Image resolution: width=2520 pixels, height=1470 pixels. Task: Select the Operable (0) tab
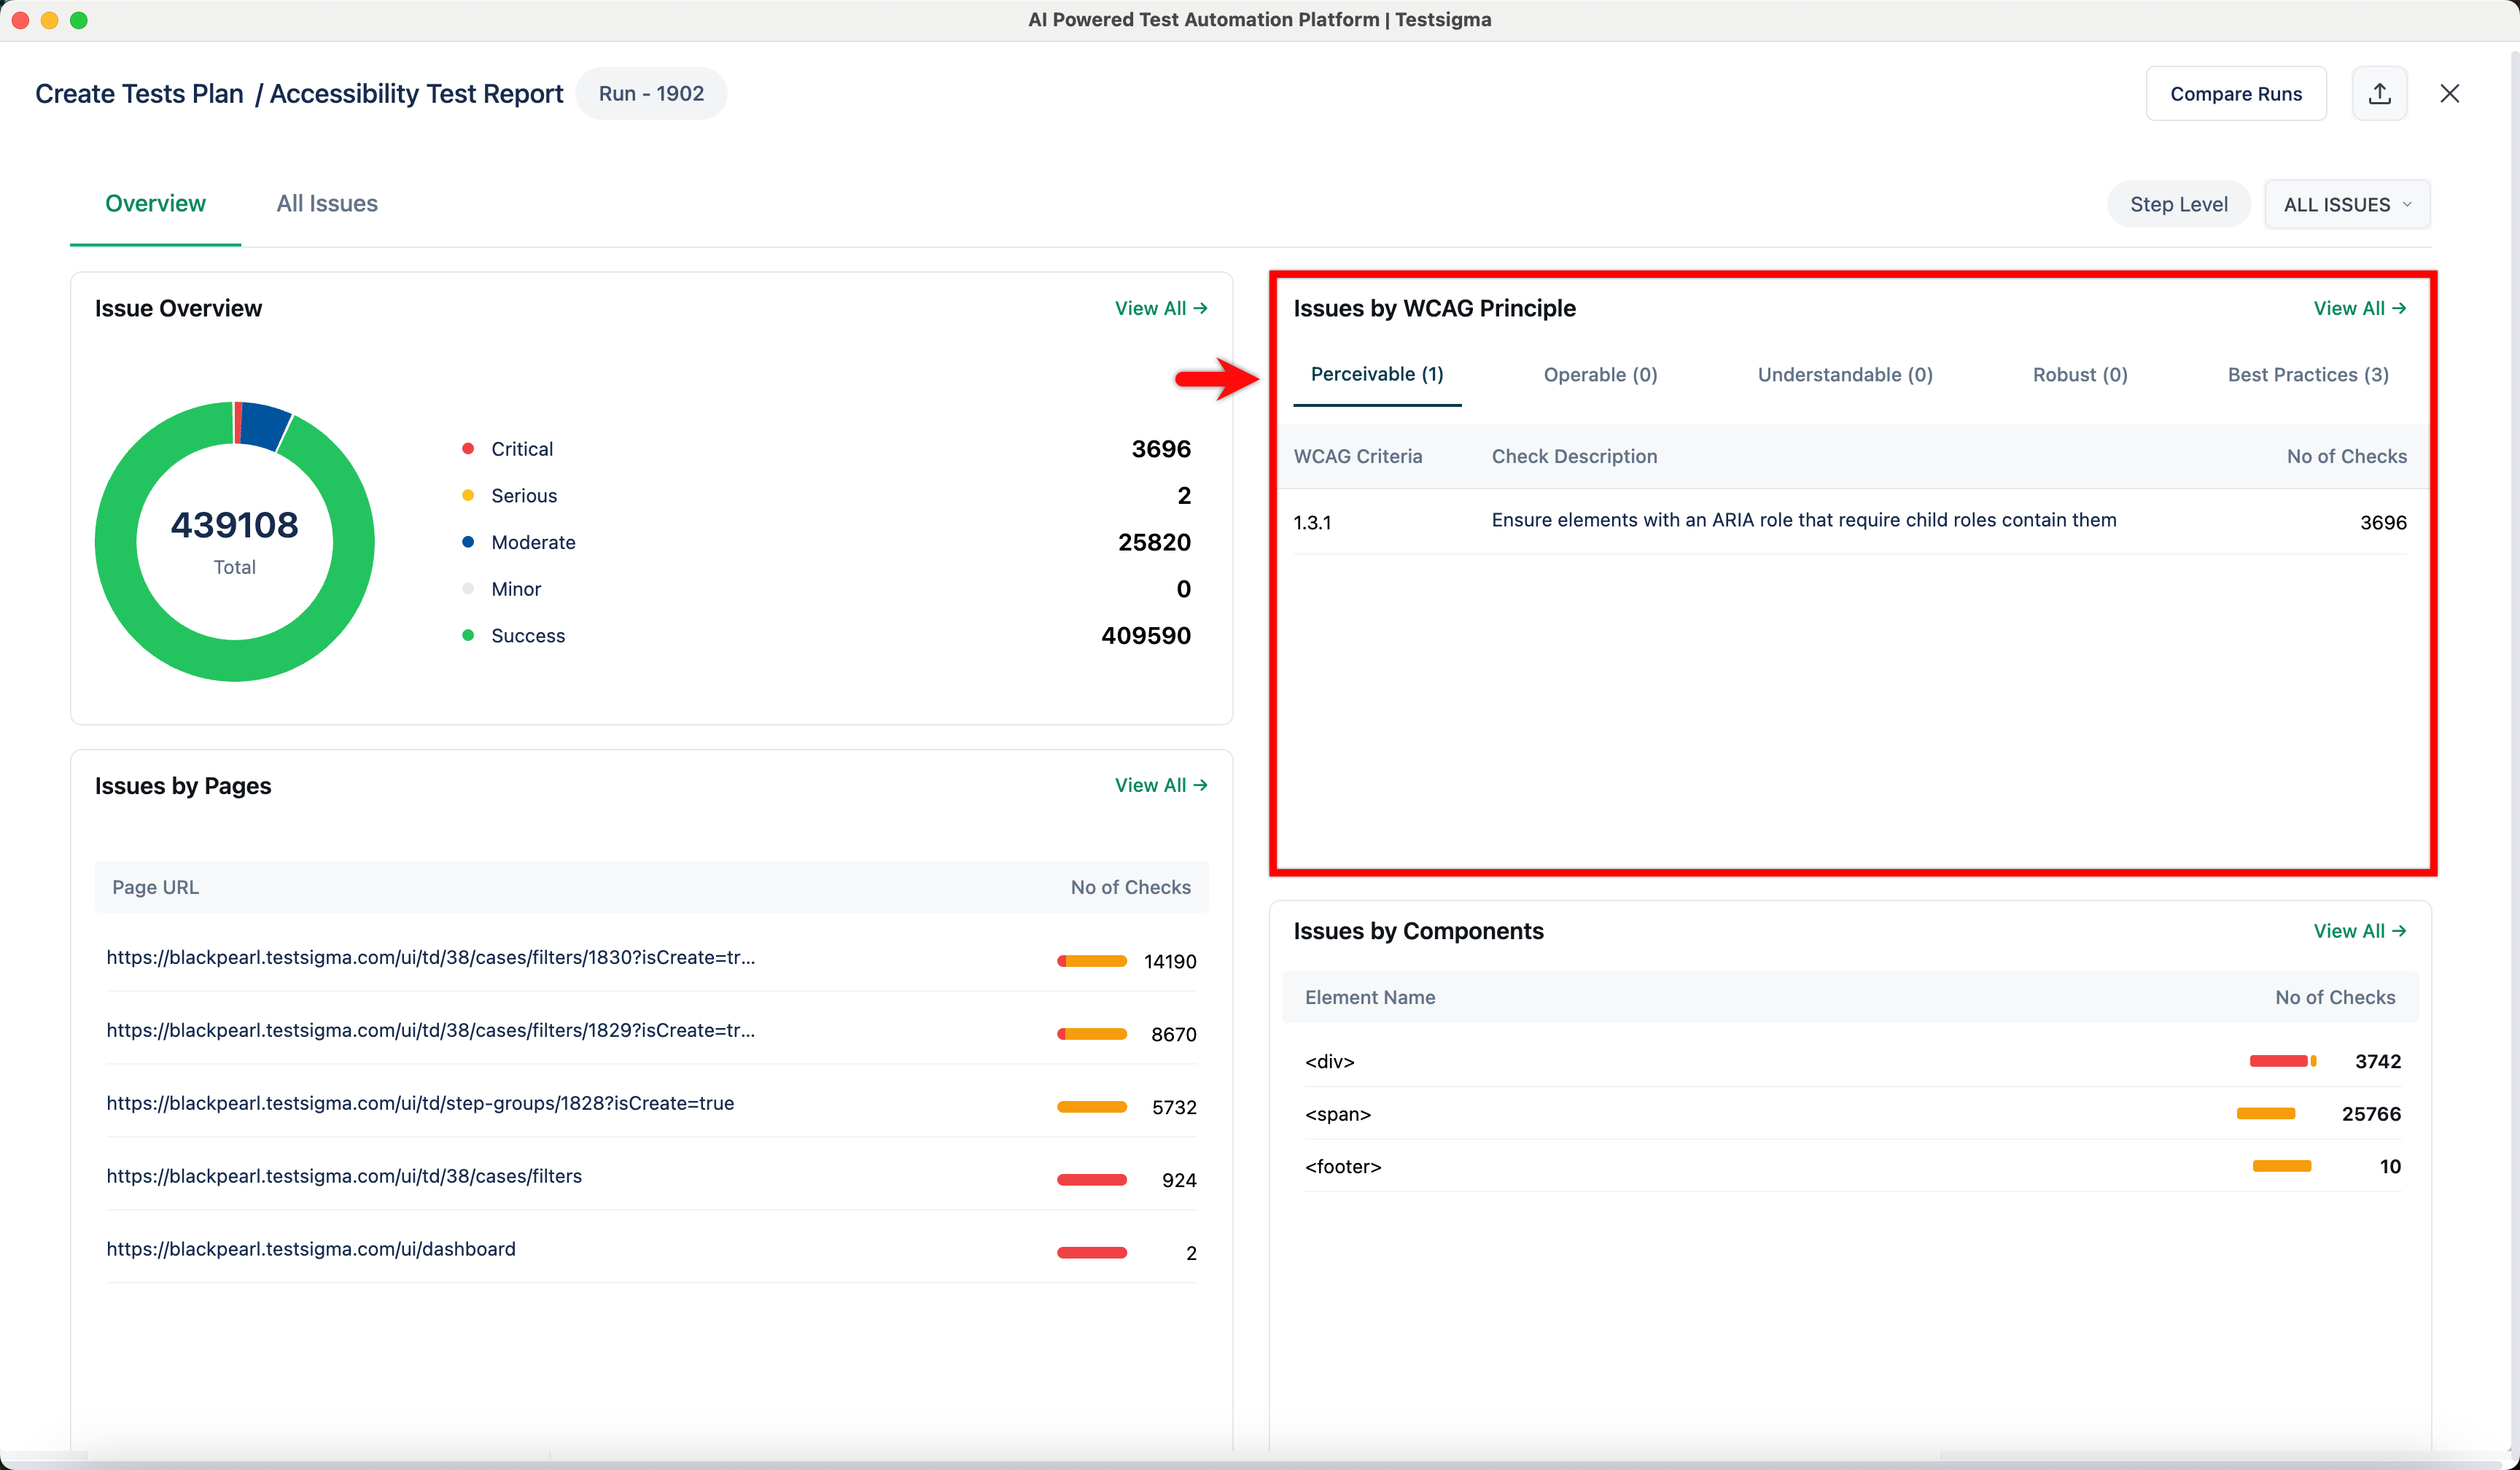pyautogui.click(x=1600, y=375)
